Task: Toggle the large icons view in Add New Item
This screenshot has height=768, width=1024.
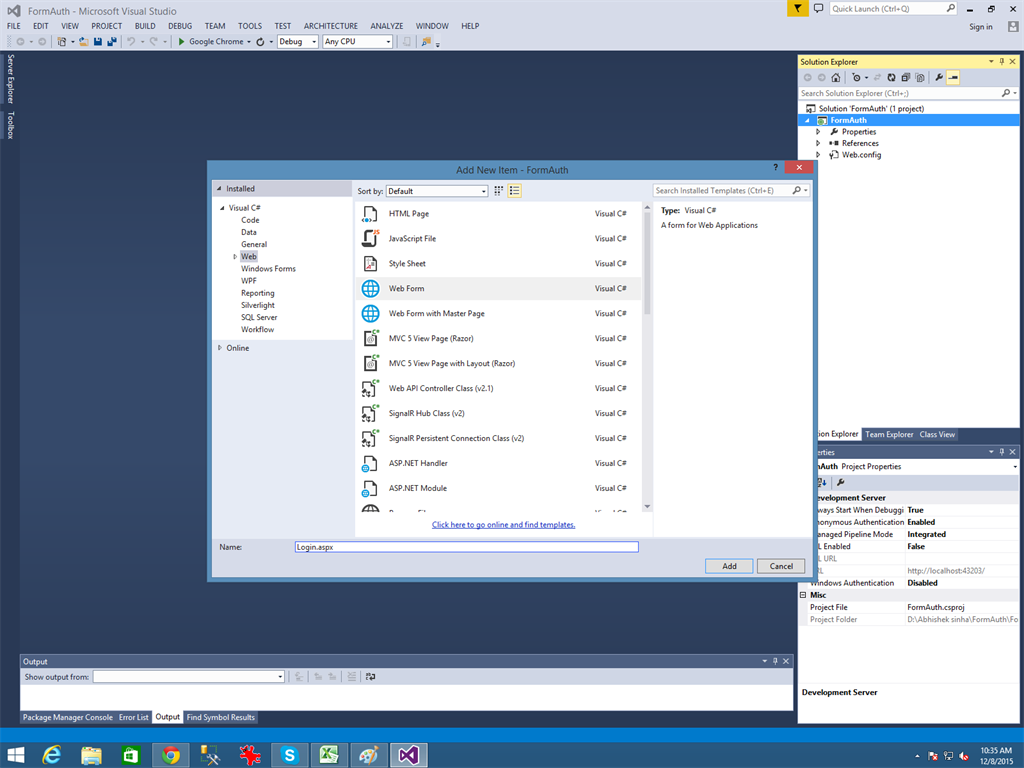Action: [498, 190]
